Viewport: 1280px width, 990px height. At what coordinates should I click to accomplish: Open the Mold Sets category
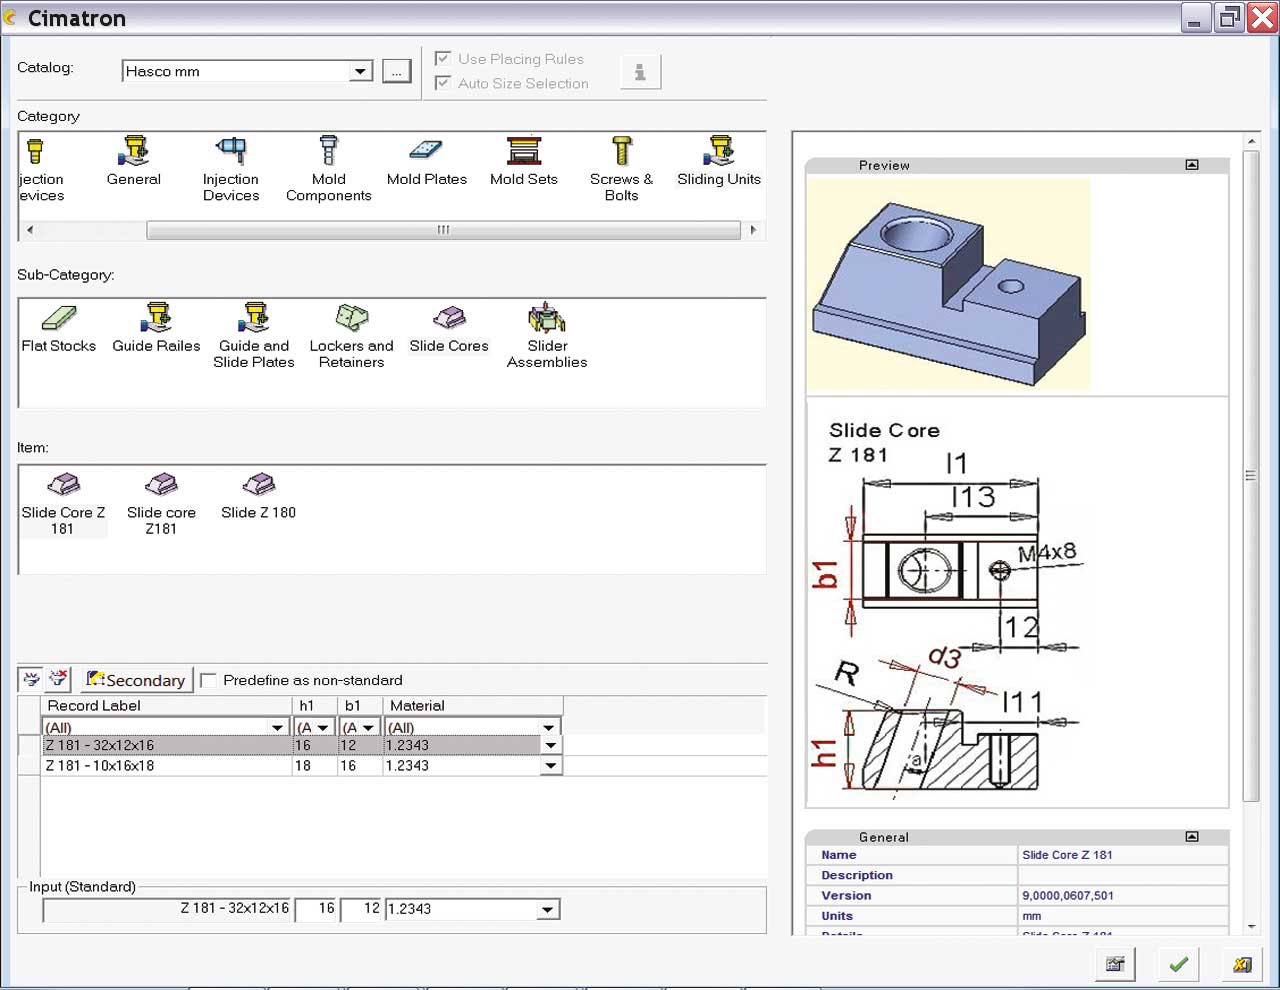click(x=523, y=152)
